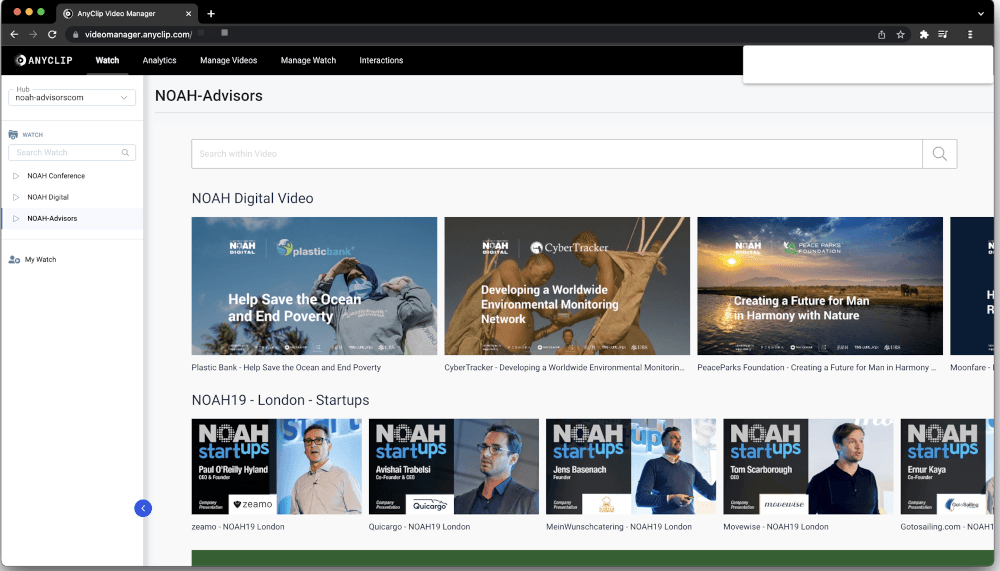Viewport: 1000px width, 571px height.
Task: Open Tom Scarborough Movewise thumbnail
Action: pyautogui.click(x=808, y=466)
